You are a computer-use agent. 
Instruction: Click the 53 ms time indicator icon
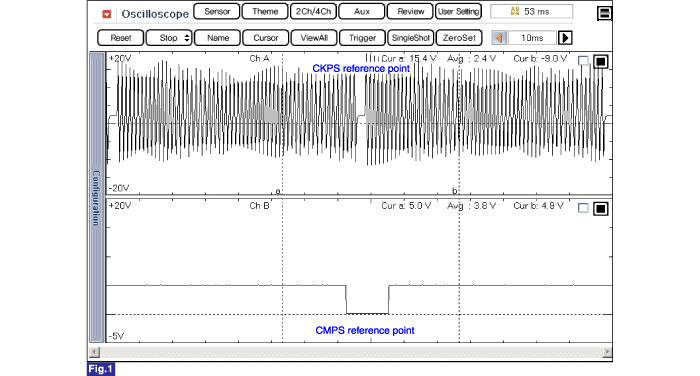point(515,11)
